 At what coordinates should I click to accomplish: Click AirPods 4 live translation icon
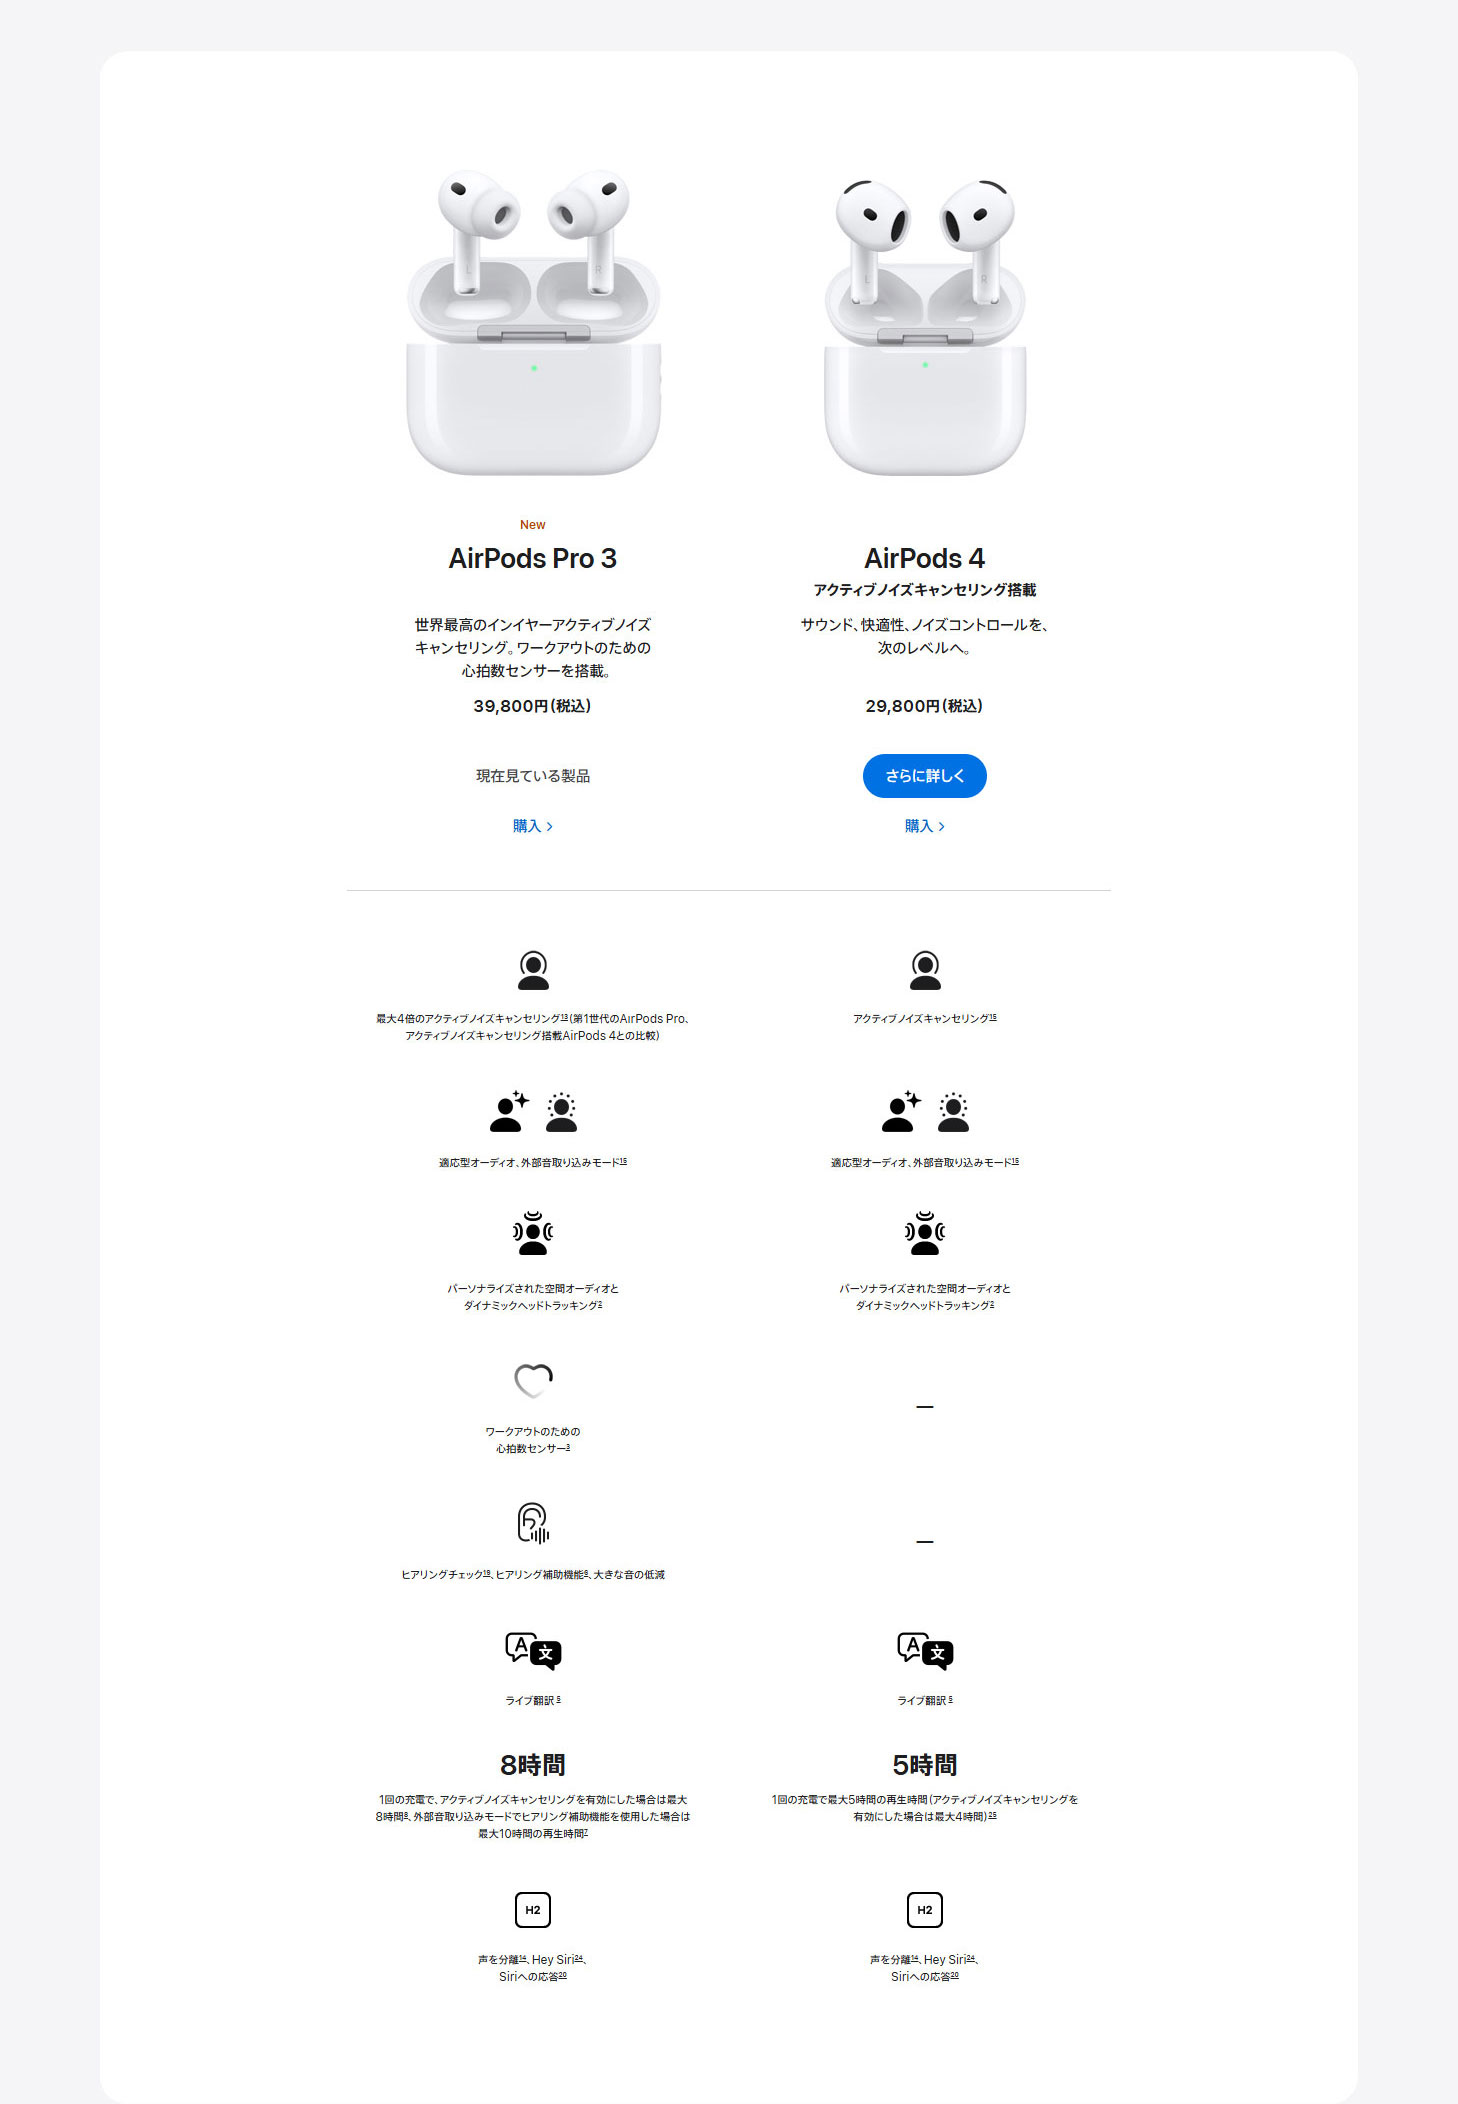(925, 1651)
